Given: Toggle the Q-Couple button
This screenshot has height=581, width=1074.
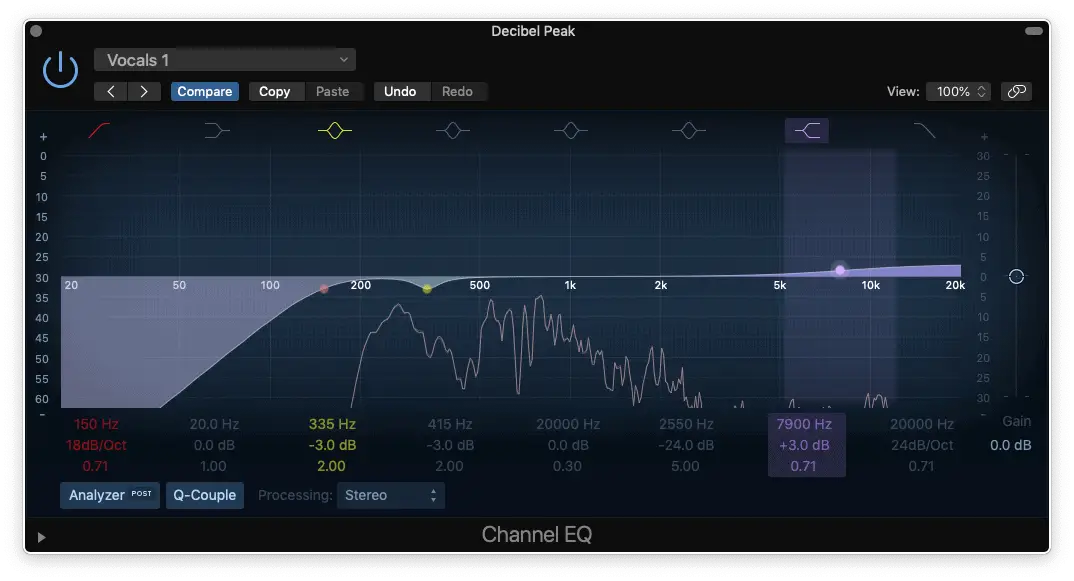Looking at the screenshot, I should pyautogui.click(x=204, y=495).
